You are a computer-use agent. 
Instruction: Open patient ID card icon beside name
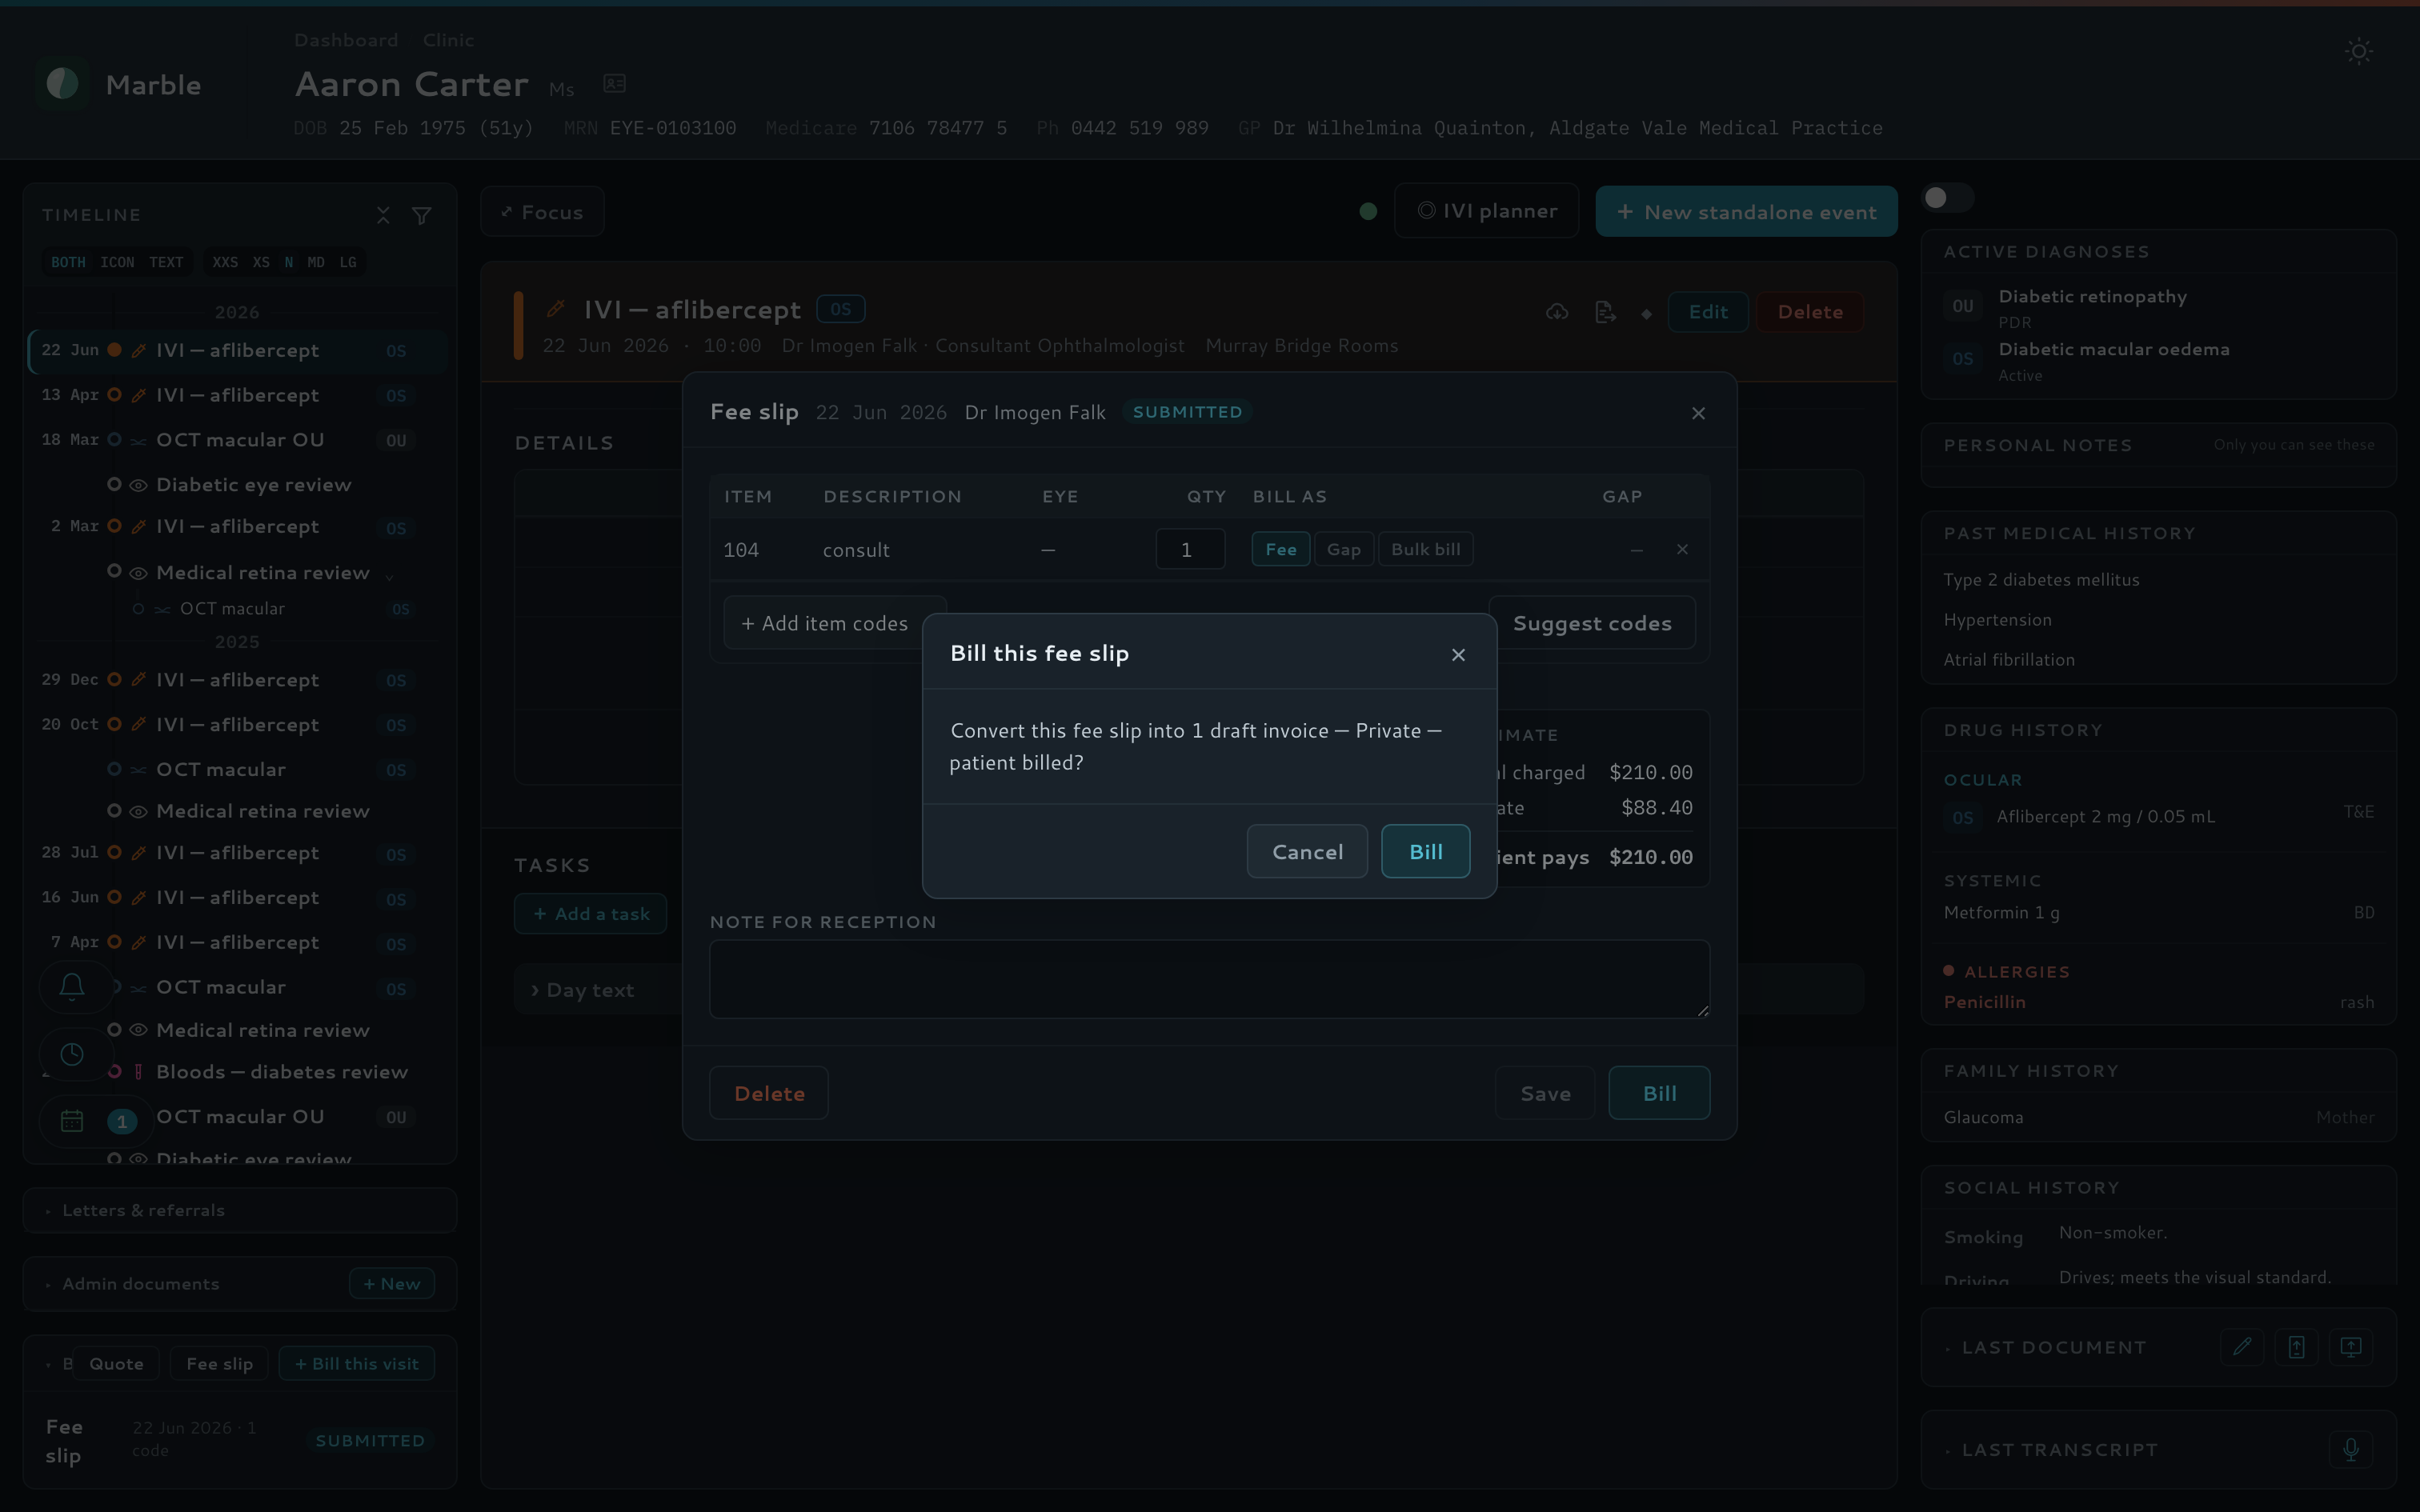point(615,84)
